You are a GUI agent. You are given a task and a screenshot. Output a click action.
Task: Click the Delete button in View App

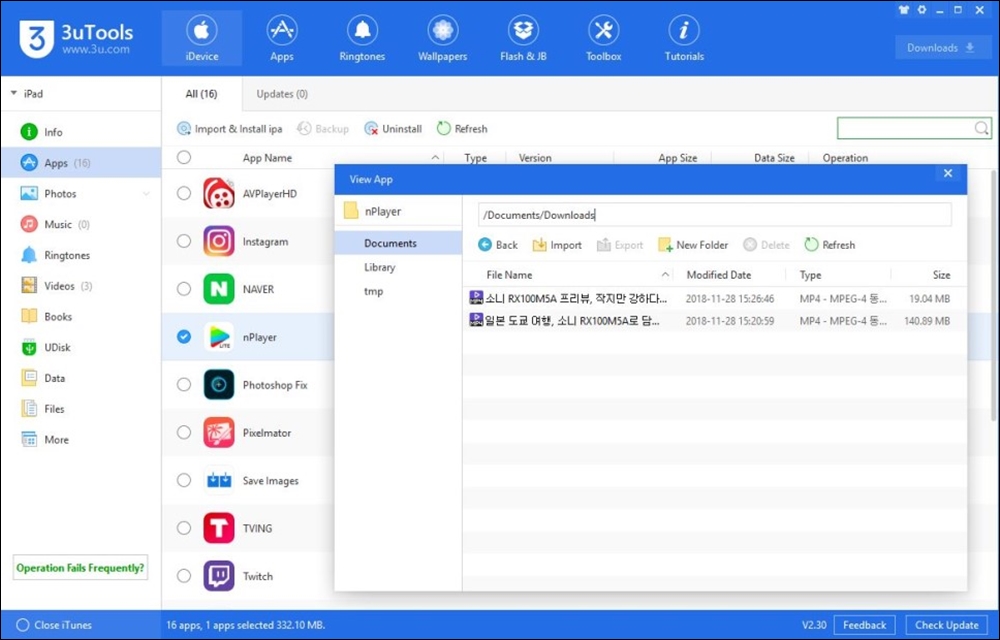[x=767, y=245]
